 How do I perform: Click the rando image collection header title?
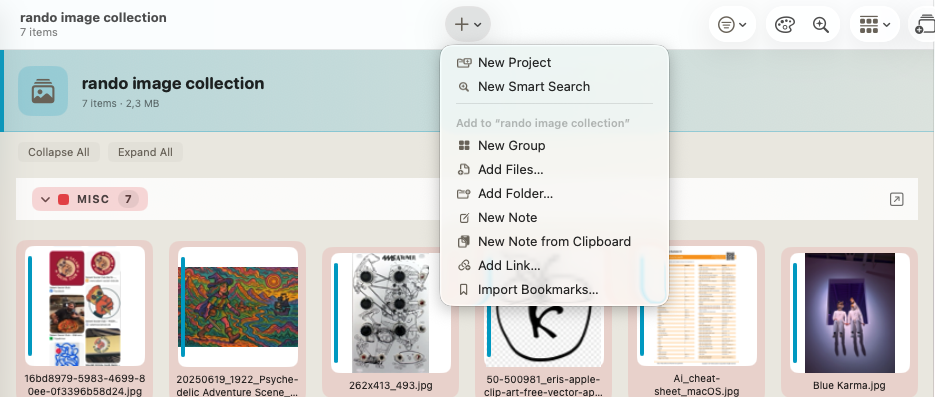tap(173, 83)
